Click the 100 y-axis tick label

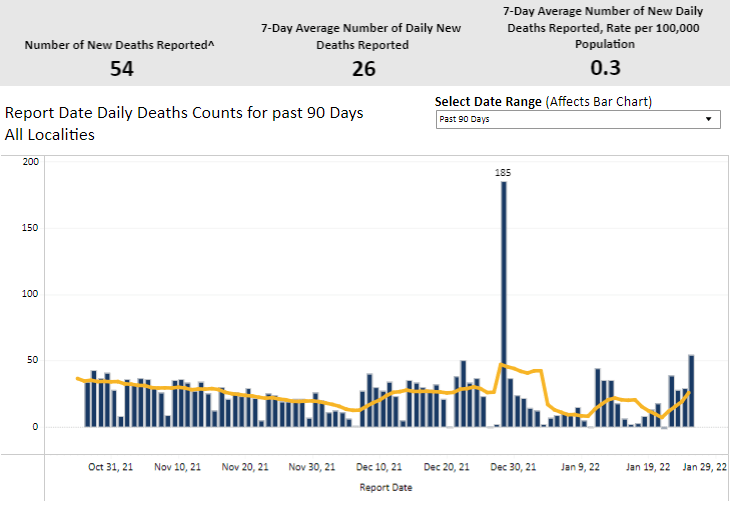pos(29,294)
